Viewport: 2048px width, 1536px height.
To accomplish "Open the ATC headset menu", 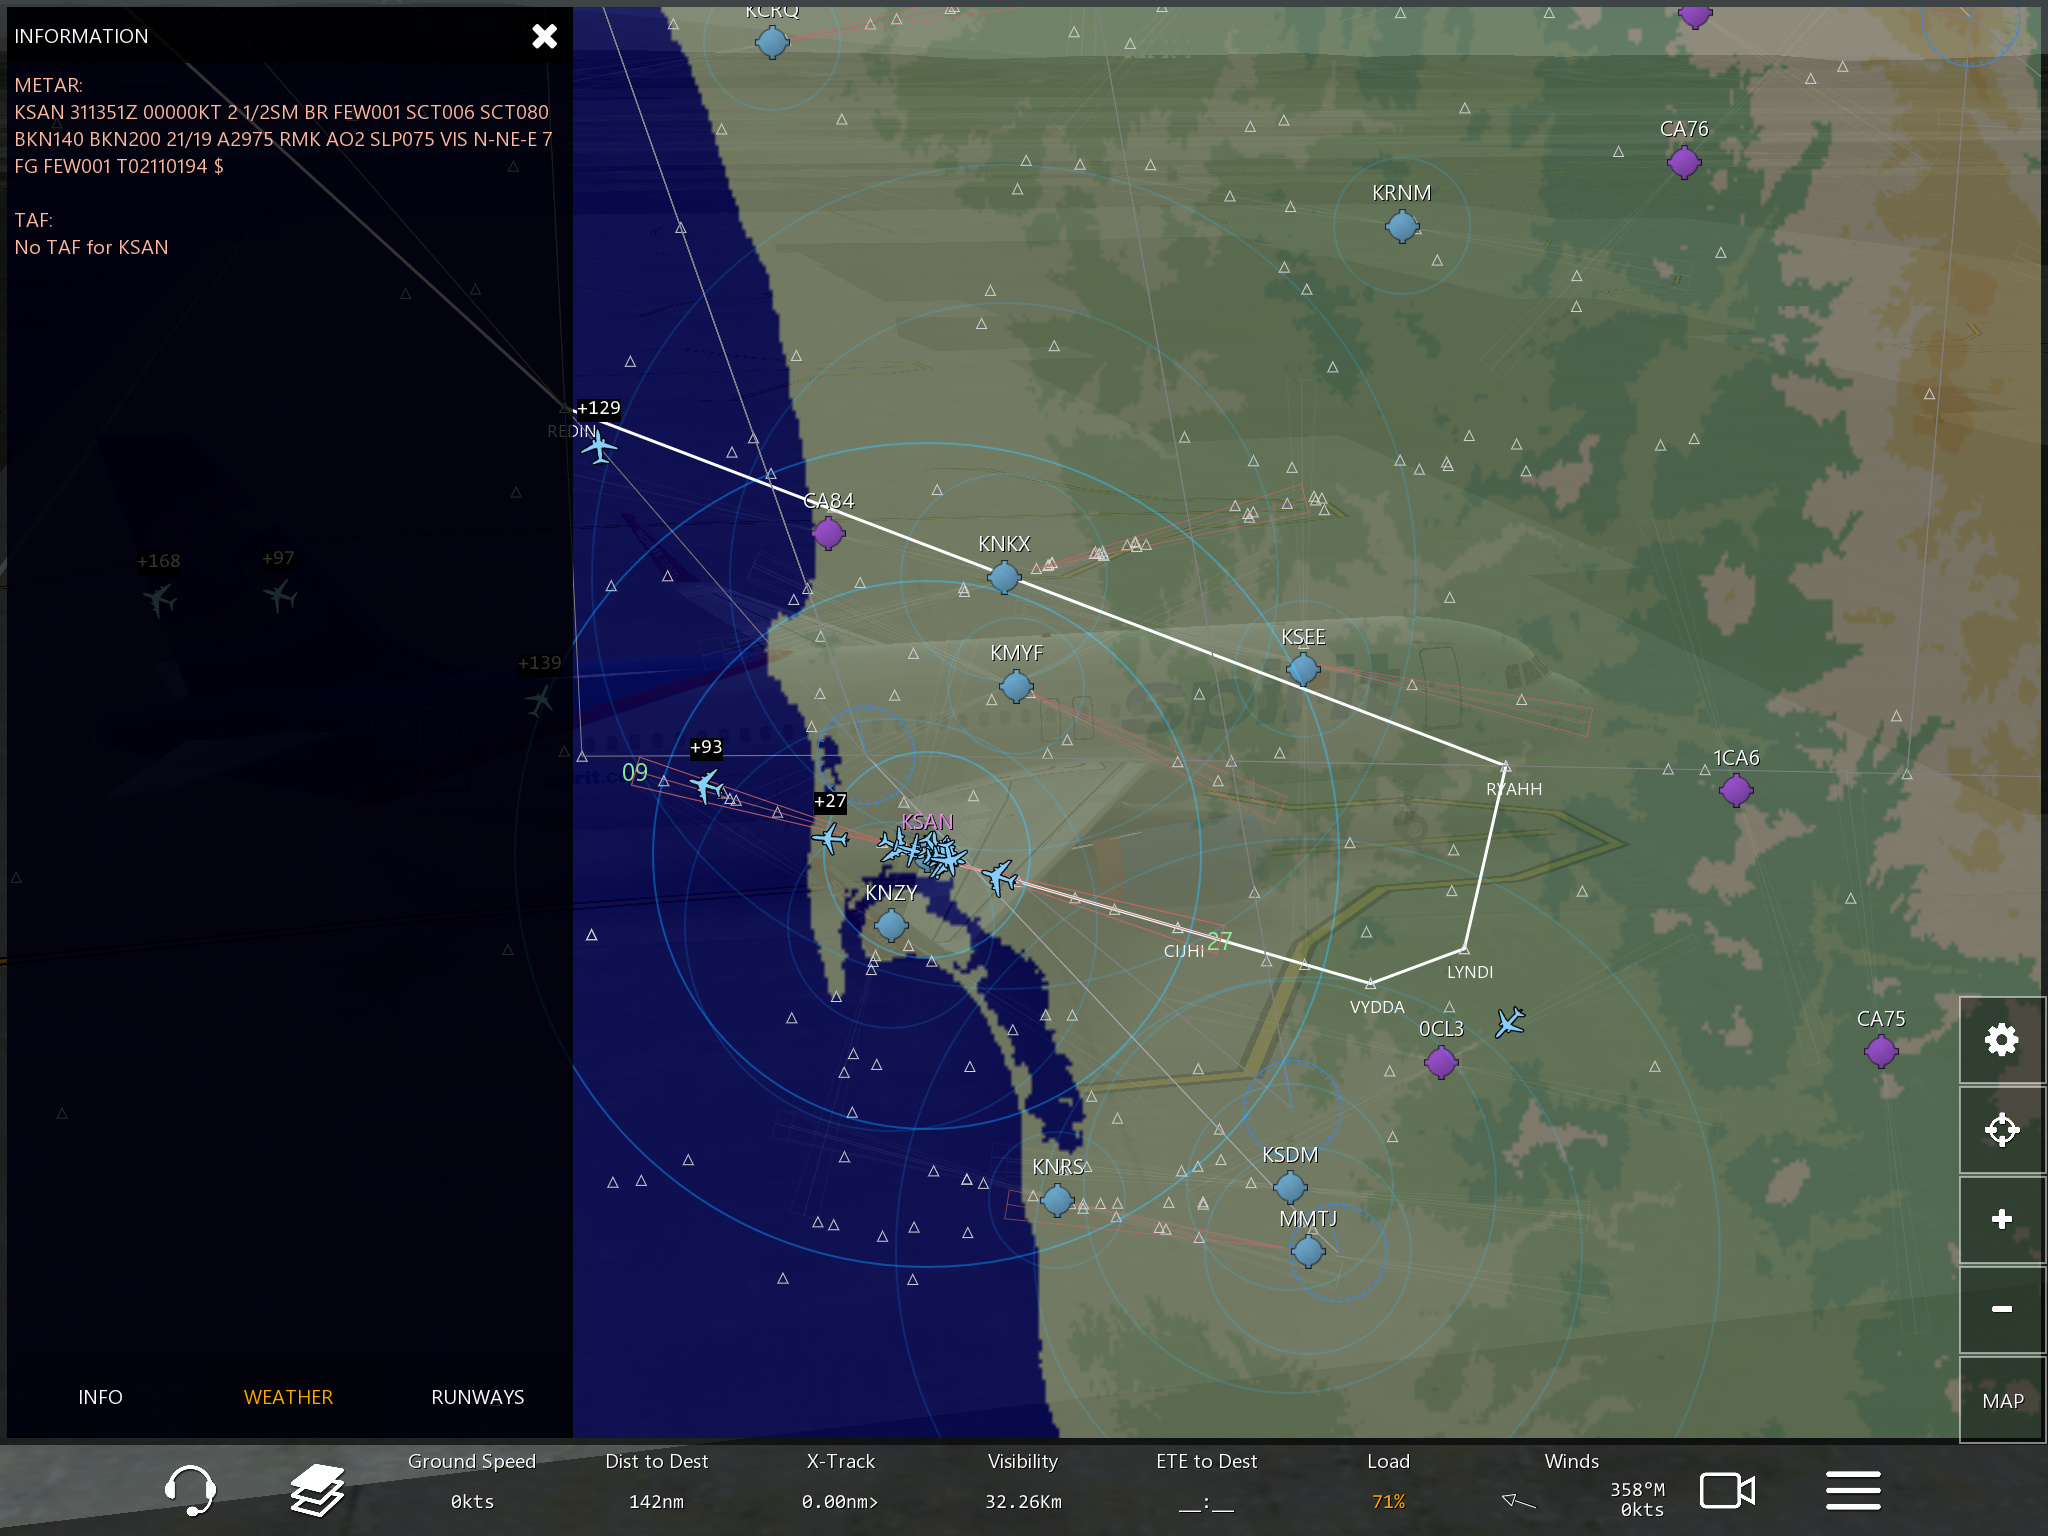I will pyautogui.click(x=189, y=1489).
